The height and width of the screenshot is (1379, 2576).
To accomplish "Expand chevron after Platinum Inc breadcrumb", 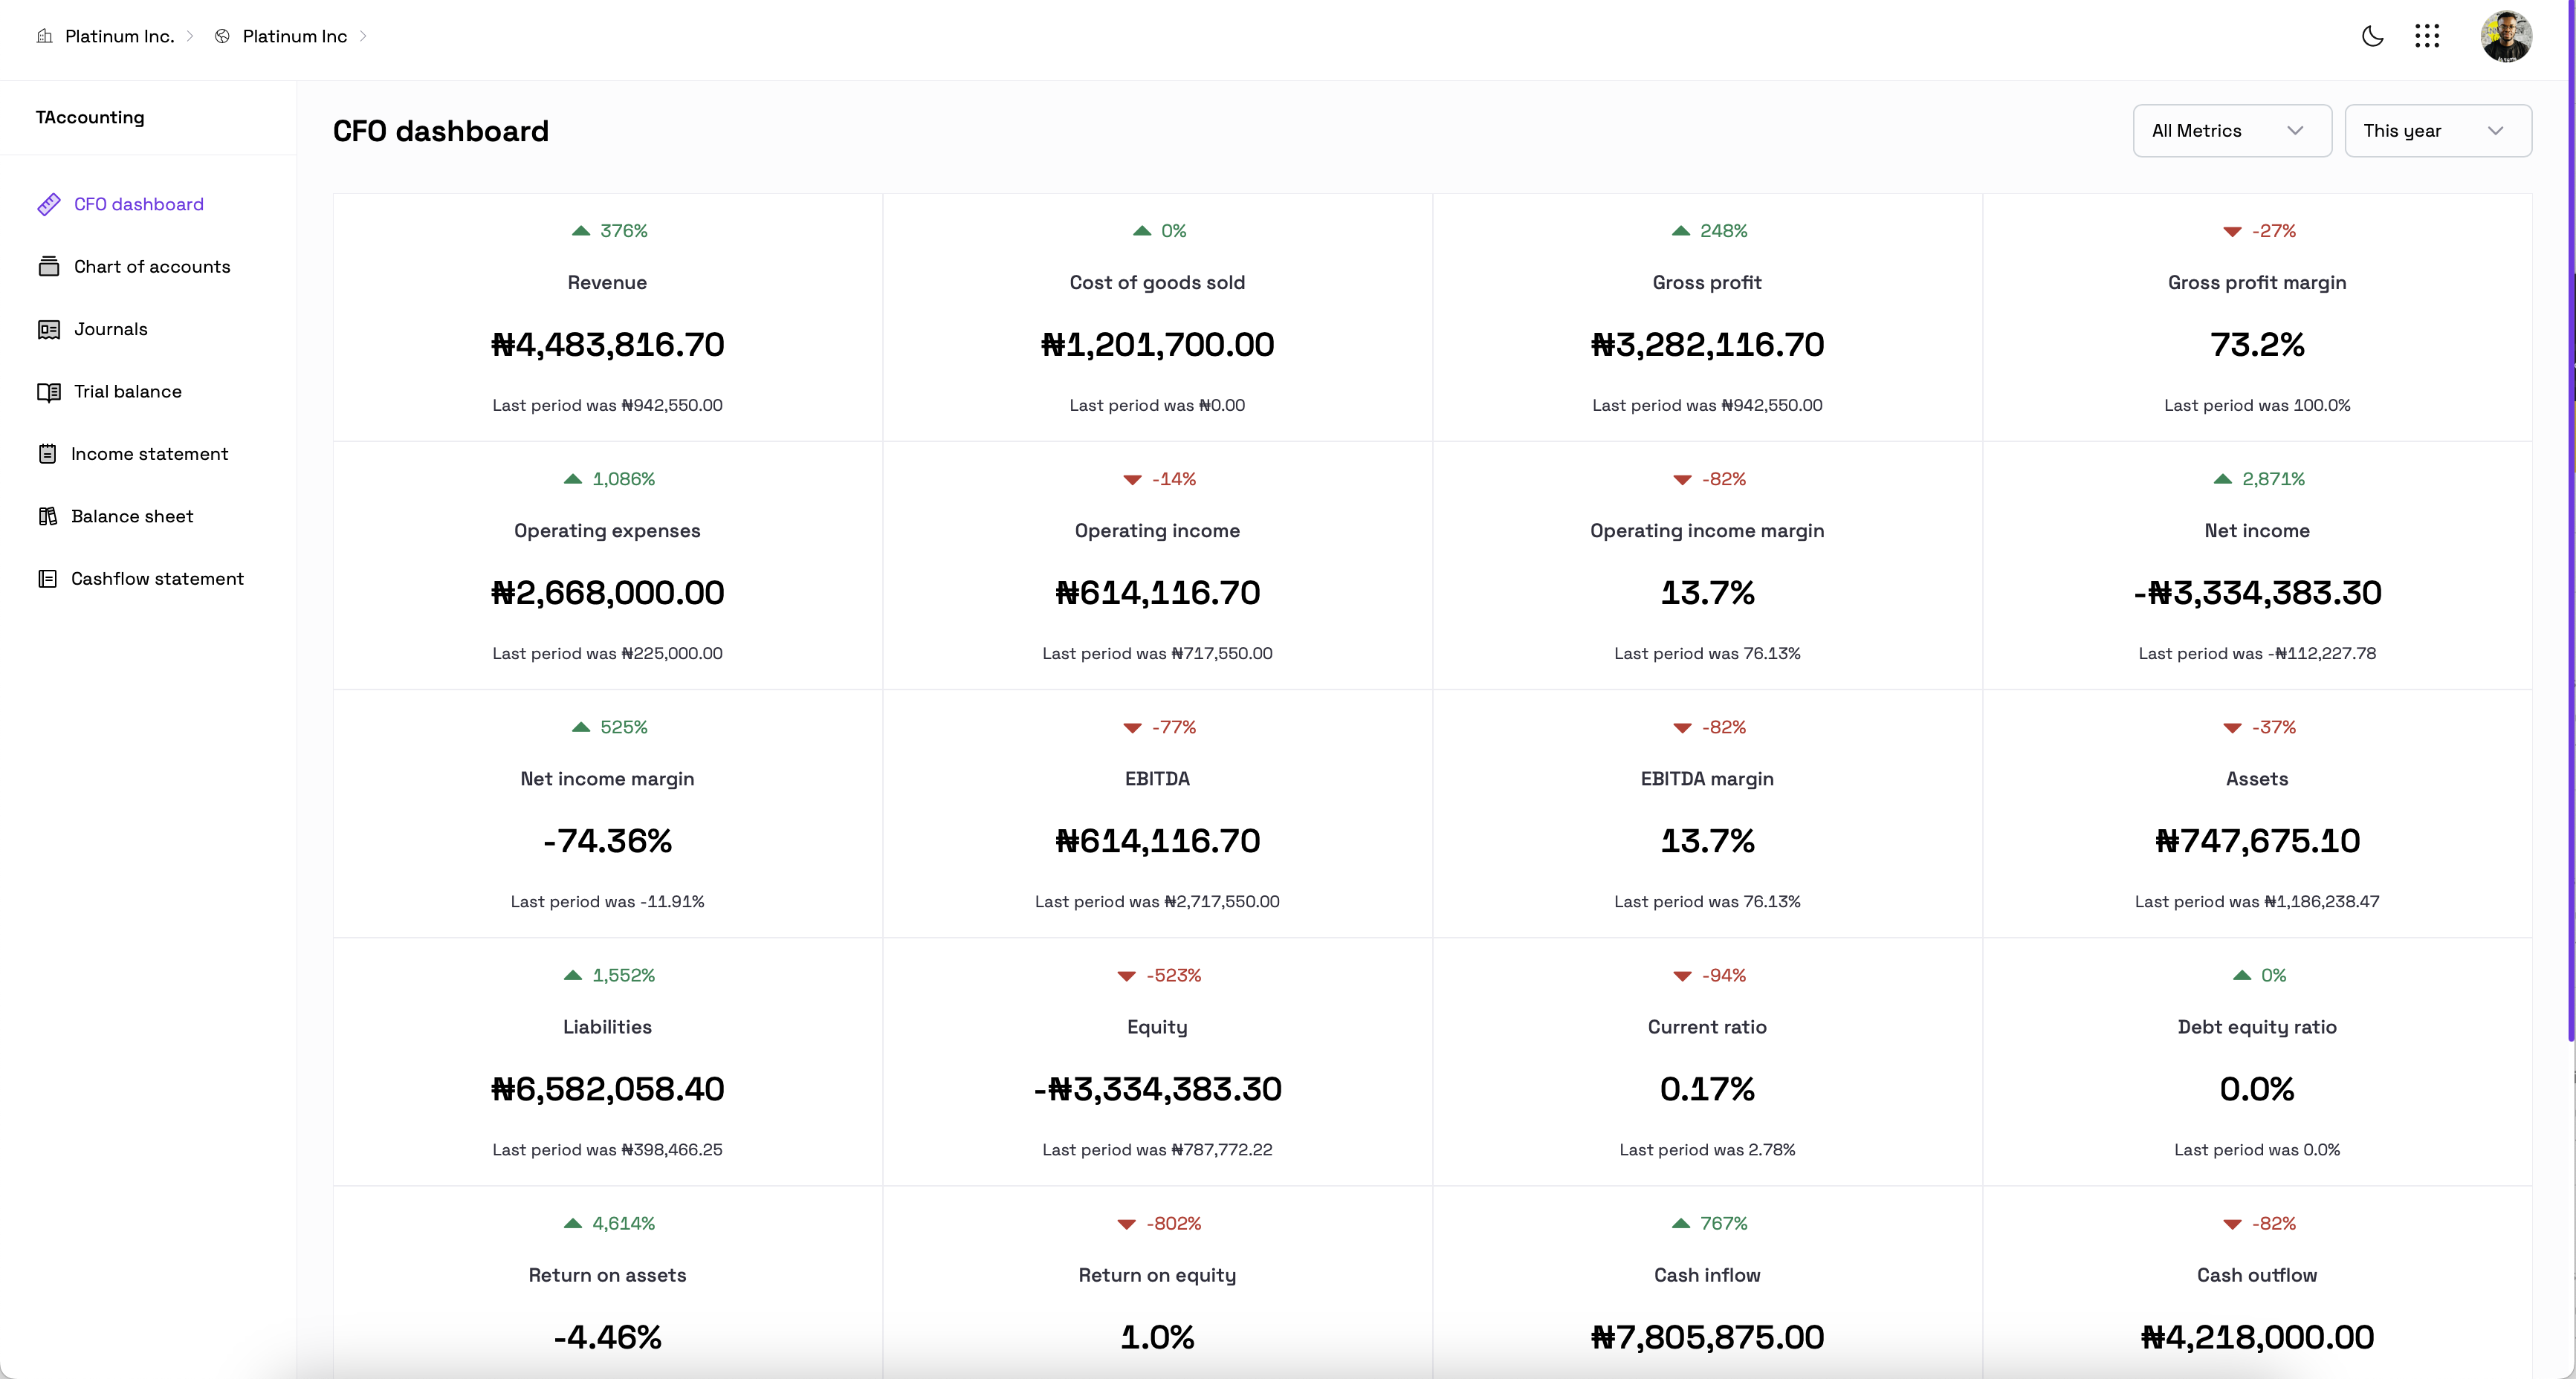I will tap(363, 36).
